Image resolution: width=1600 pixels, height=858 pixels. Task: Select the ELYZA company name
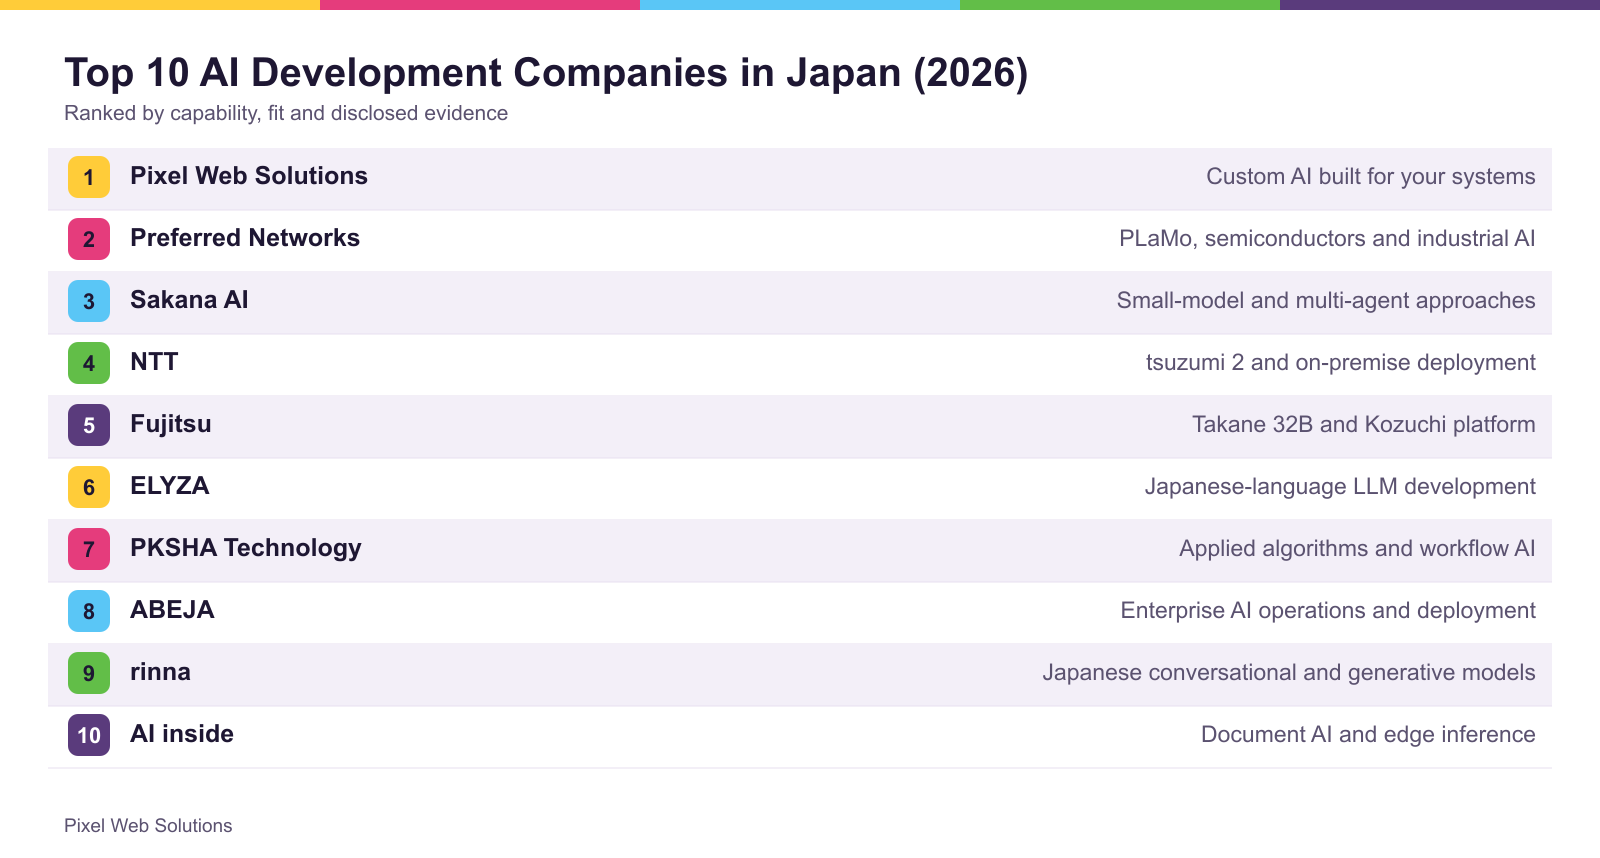point(170,486)
